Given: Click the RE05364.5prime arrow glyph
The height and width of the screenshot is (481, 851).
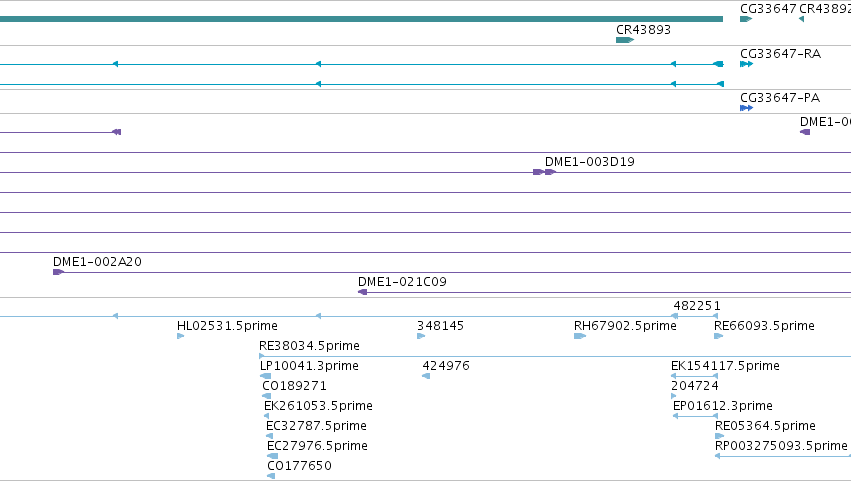Looking at the screenshot, I should (x=719, y=436).
